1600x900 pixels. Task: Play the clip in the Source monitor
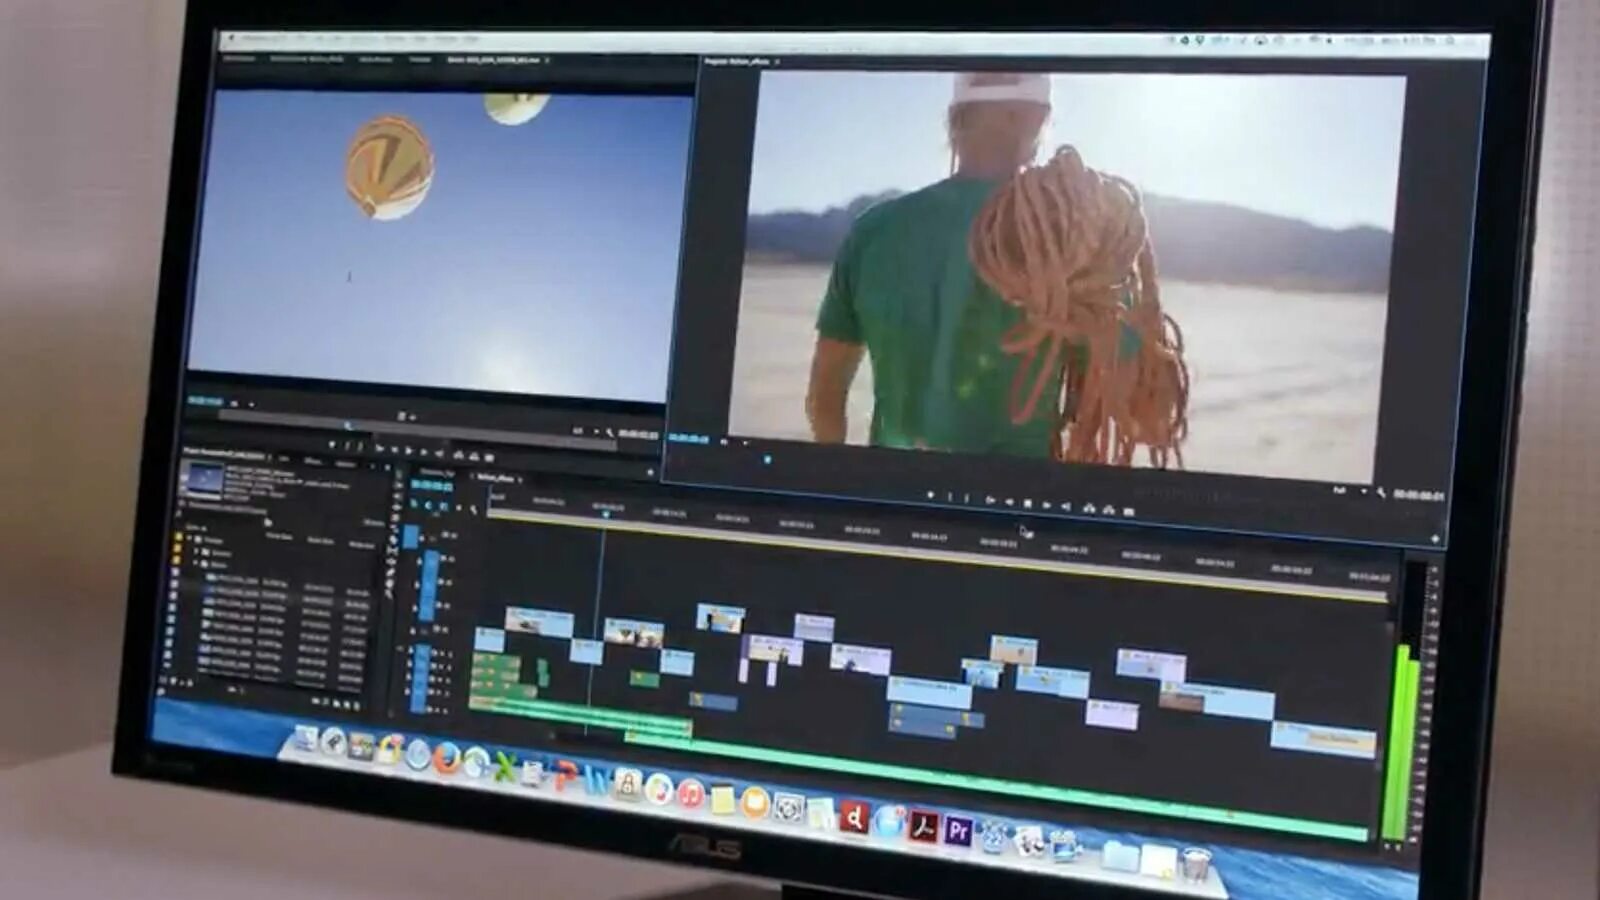coord(409,450)
